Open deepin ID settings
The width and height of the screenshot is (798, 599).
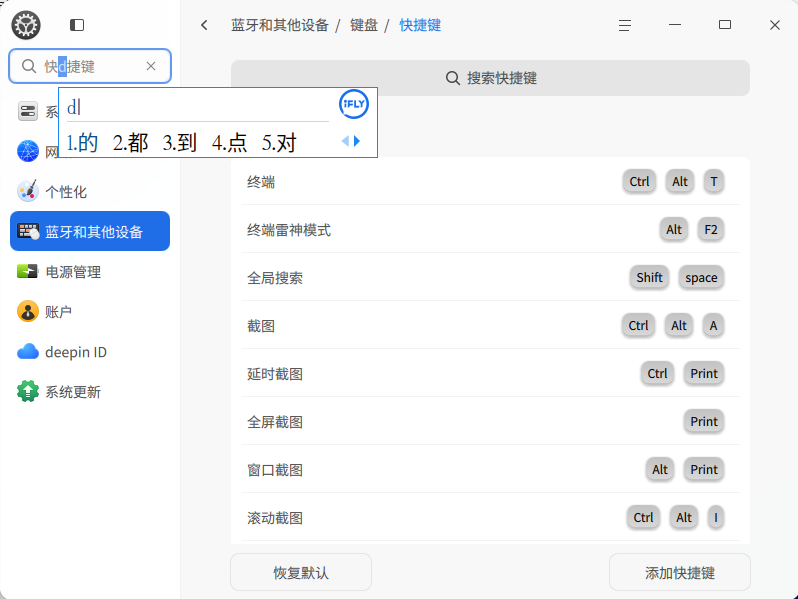pos(90,352)
